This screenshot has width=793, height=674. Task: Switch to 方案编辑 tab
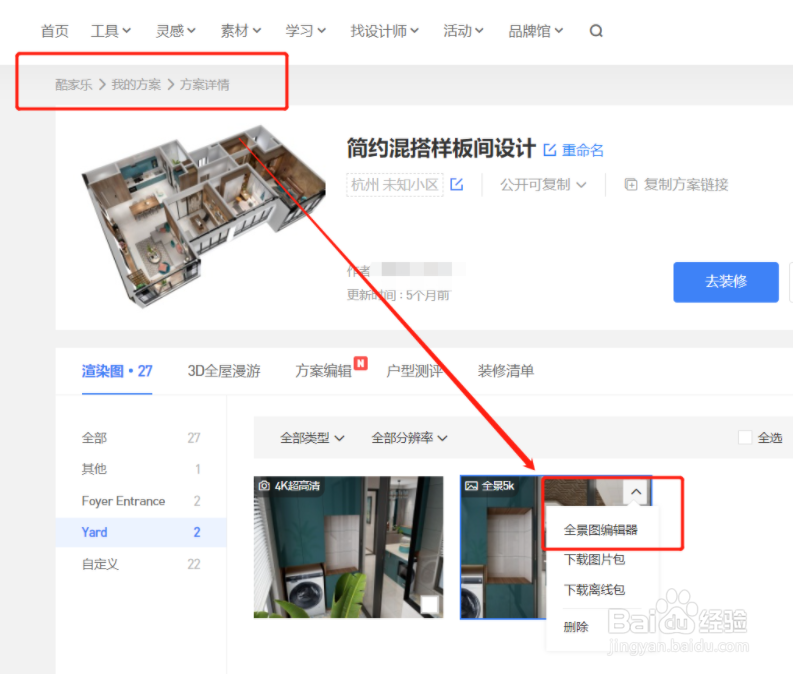click(324, 371)
